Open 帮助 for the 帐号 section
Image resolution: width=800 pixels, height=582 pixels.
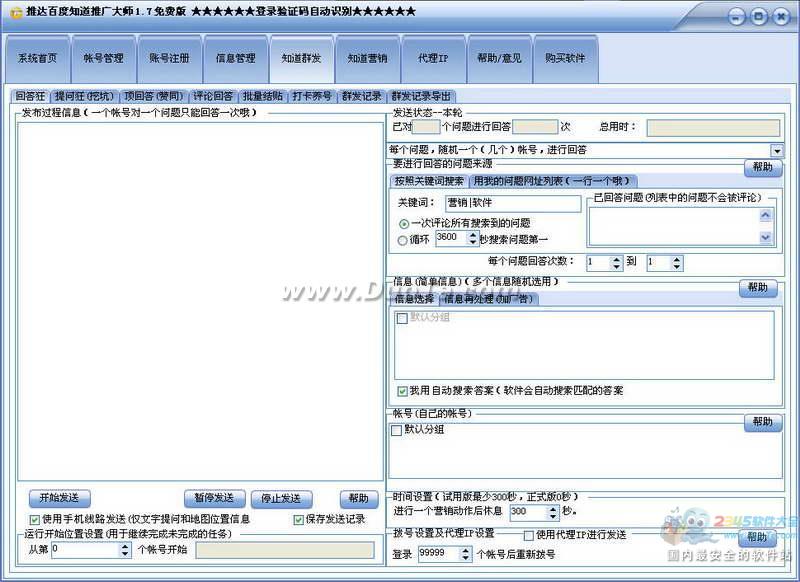pyautogui.click(x=763, y=422)
